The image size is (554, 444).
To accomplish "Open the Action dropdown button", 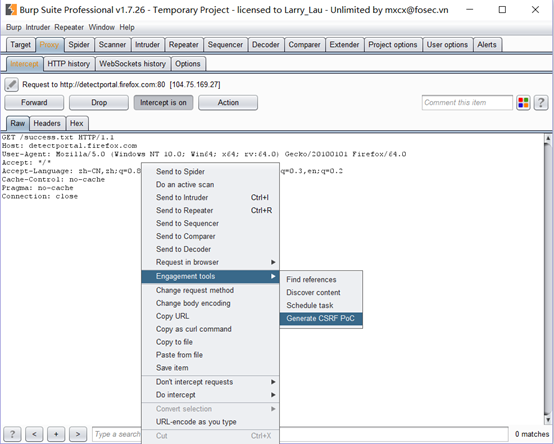I will 228,102.
